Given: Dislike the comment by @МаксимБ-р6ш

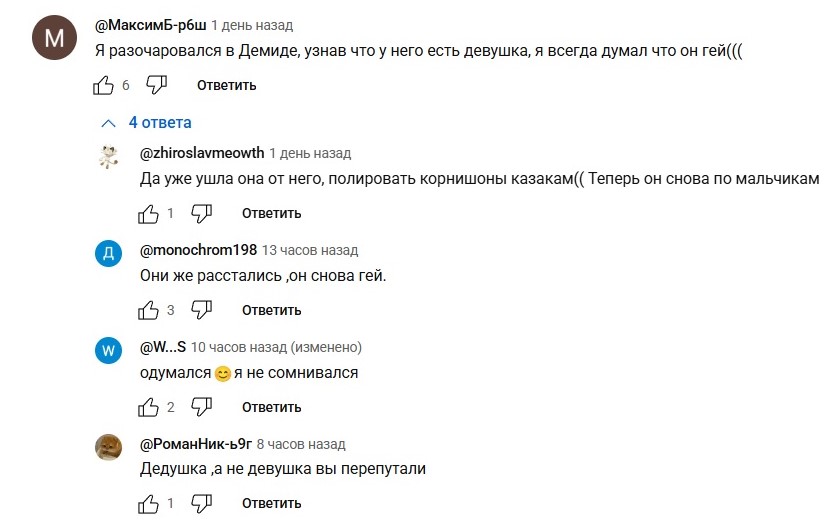Looking at the screenshot, I should click(156, 85).
